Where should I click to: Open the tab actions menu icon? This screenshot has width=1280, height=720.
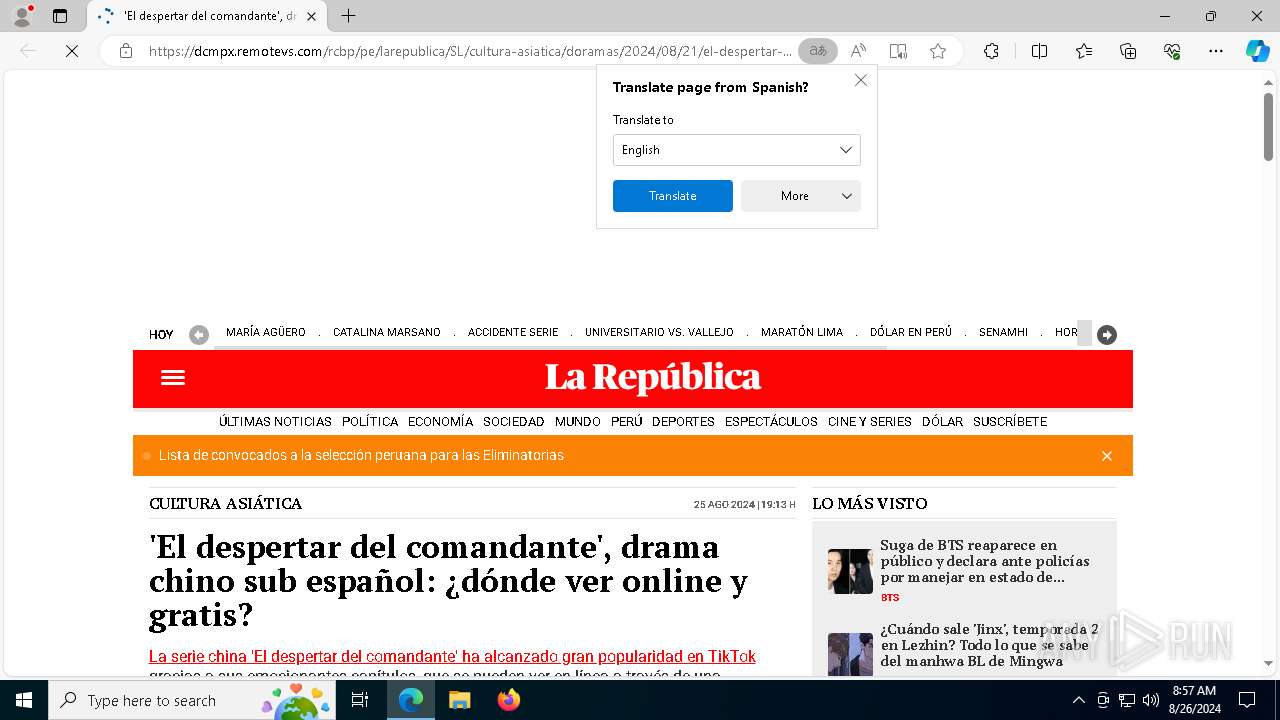(x=60, y=16)
